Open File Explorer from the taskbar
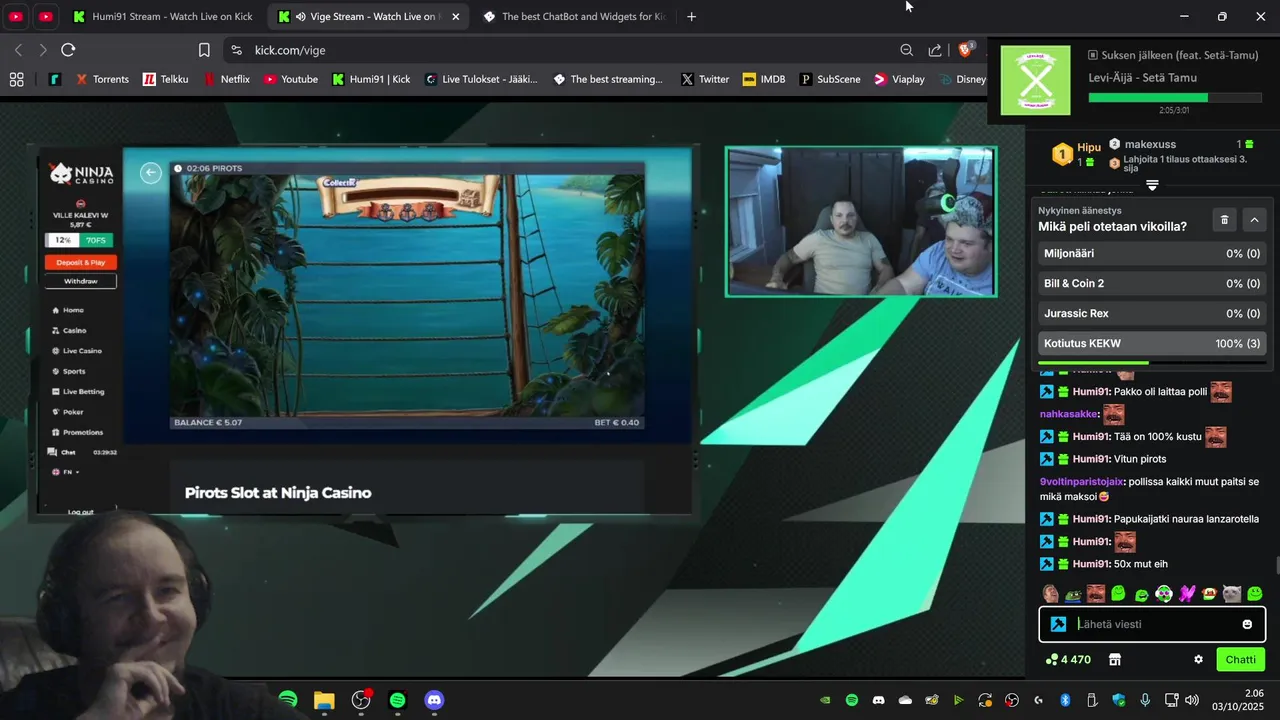Screen dimensions: 1280x720 pyautogui.click(x=324, y=700)
